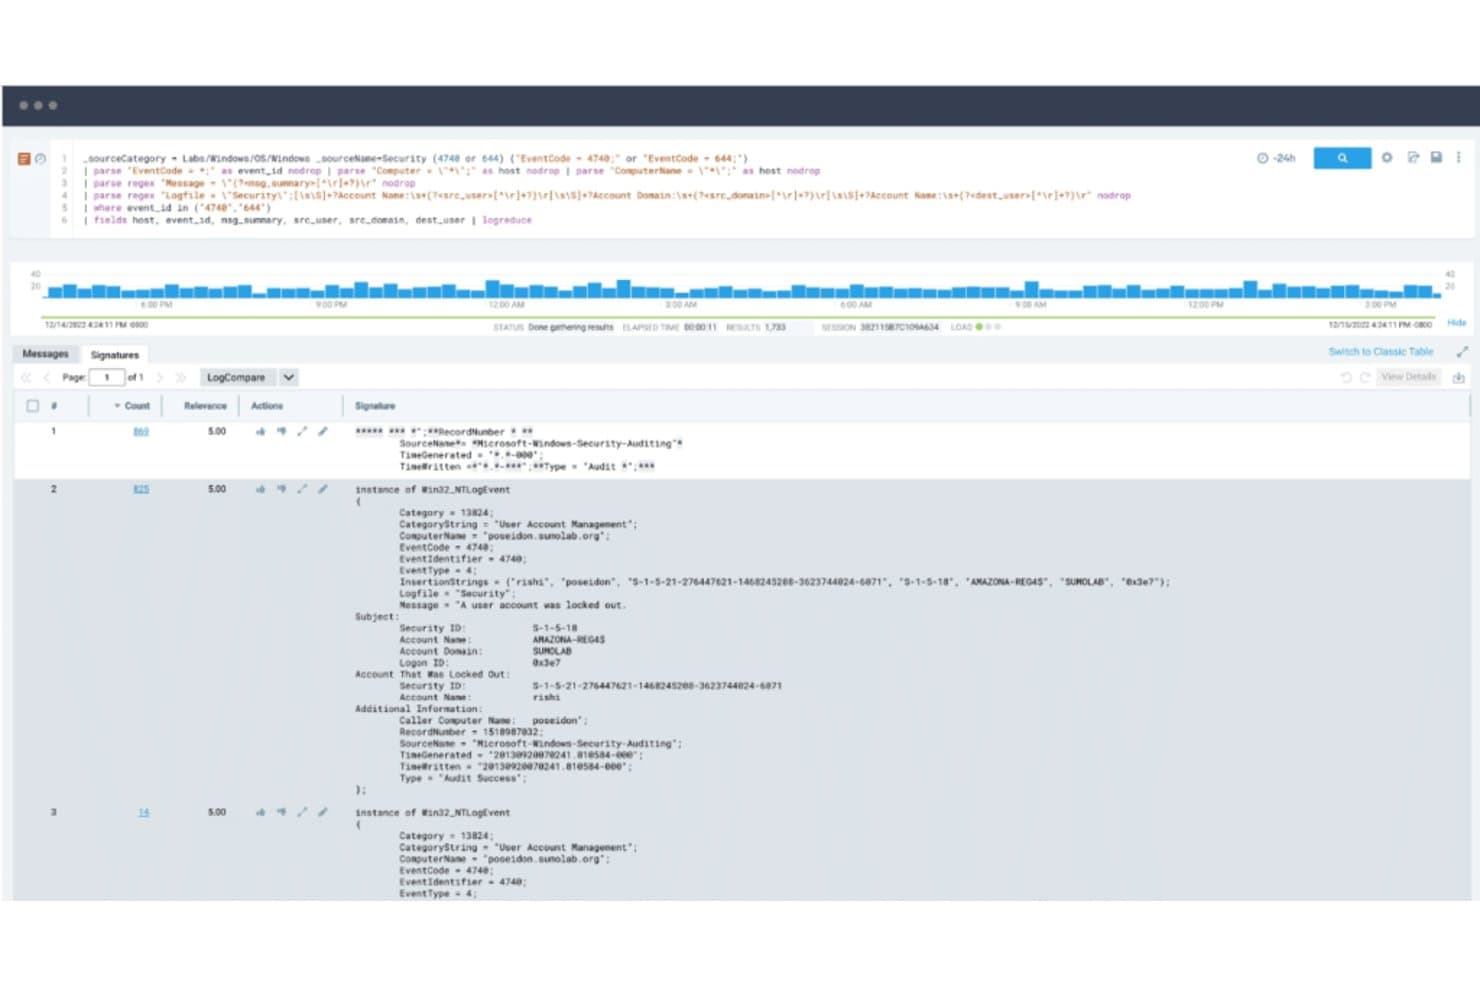Sort by the Count column header
1480x987 pixels.
[132, 406]
